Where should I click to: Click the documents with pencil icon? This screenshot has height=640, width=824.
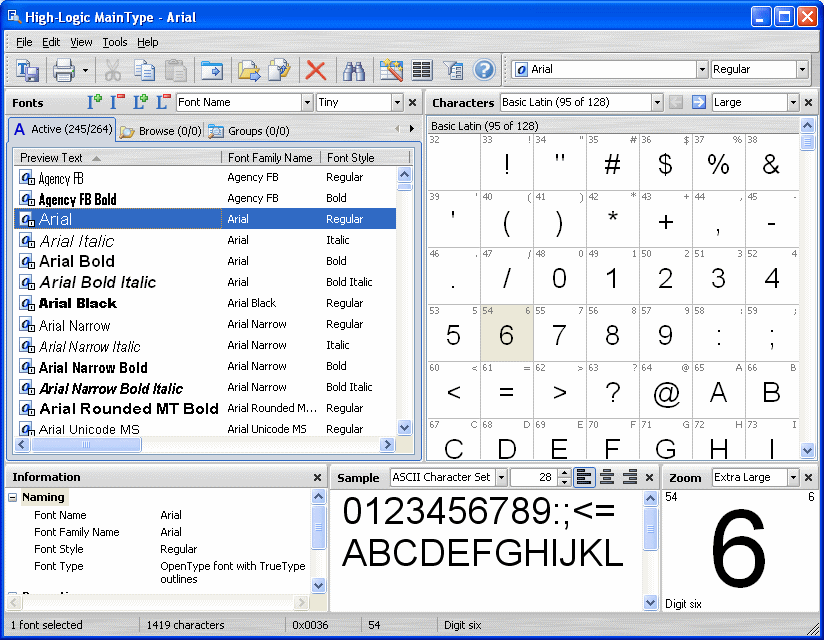[280, 70]
